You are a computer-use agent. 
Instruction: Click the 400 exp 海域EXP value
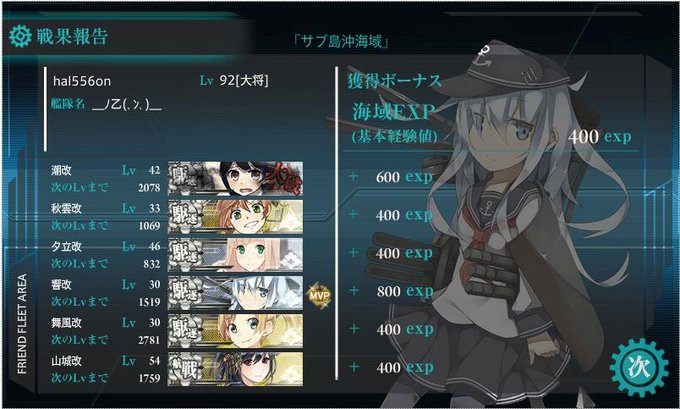point(599,137)
